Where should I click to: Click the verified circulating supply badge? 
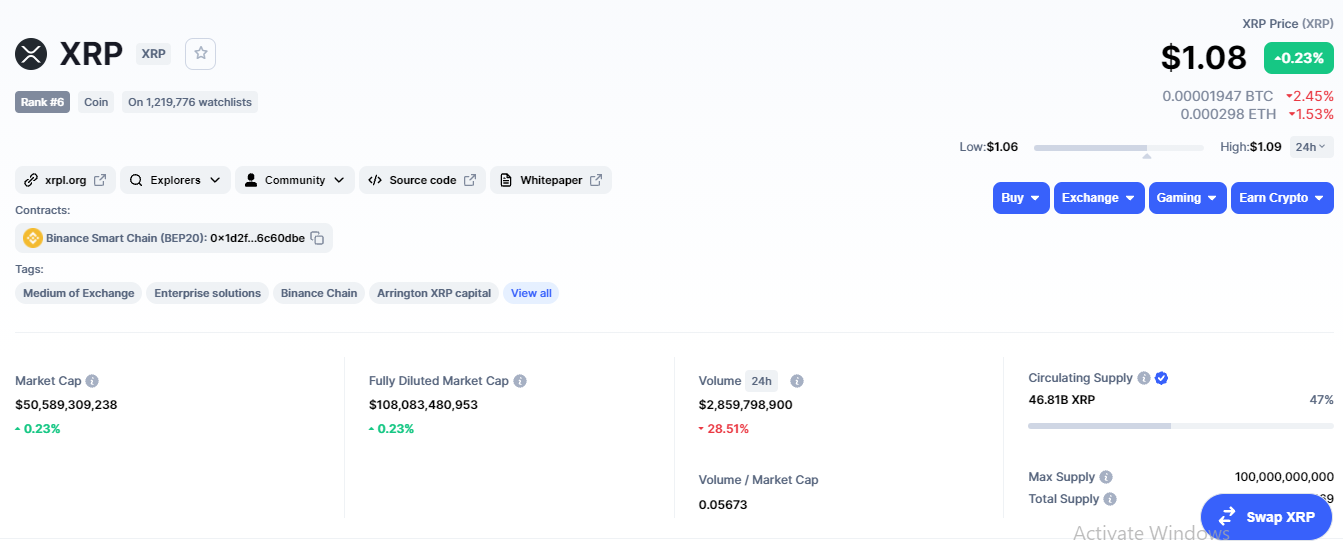coord(1161,378)
